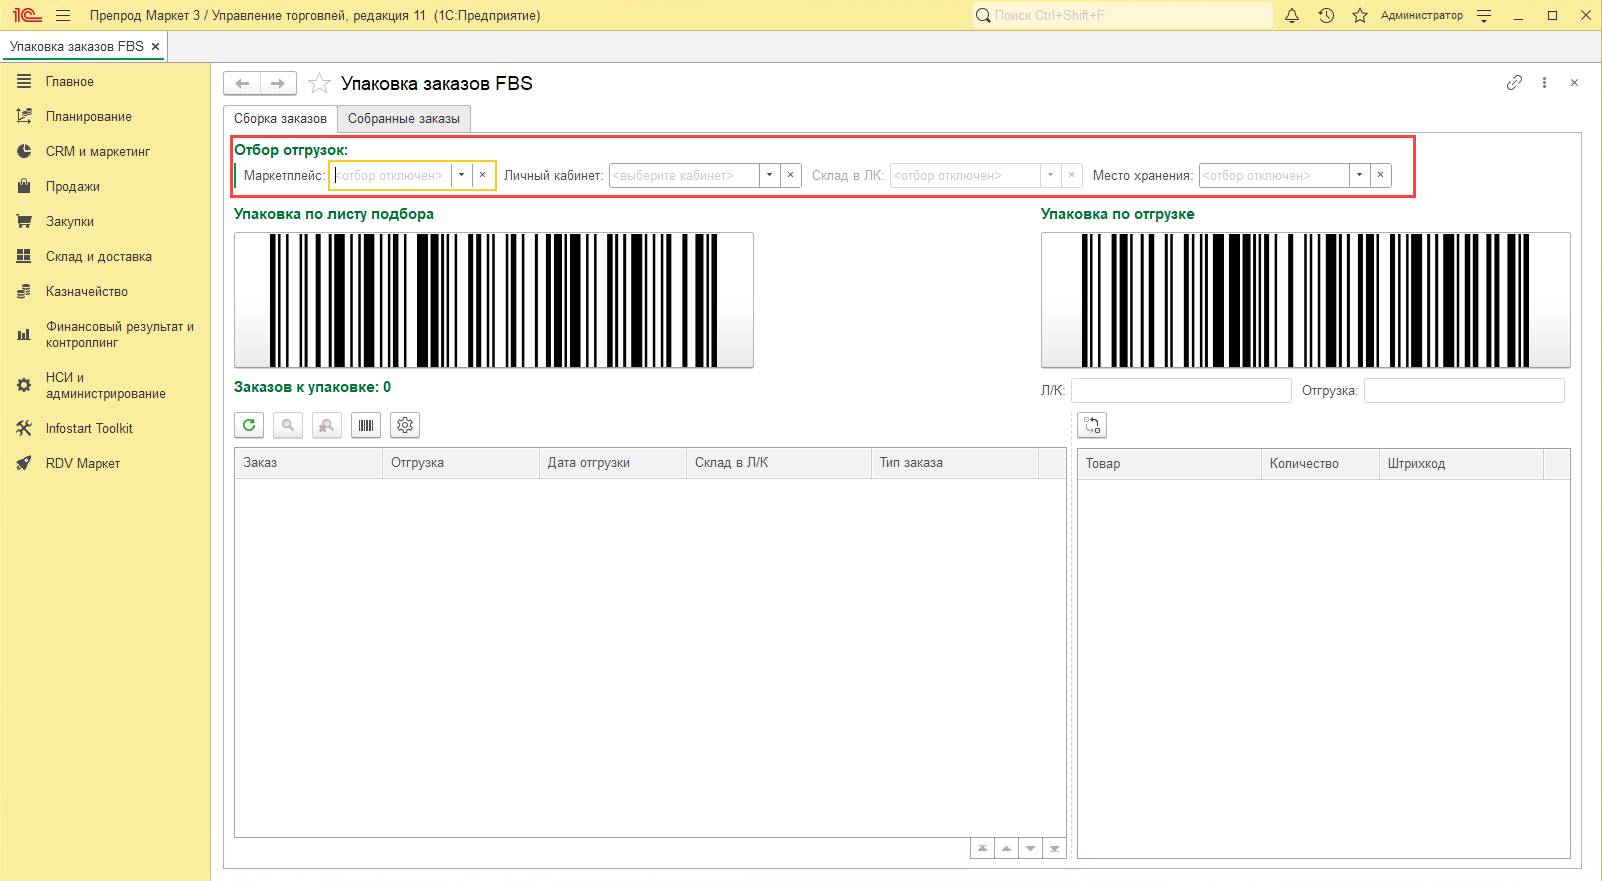Click the green refresh icon above orders table

(x=249, y=425)
